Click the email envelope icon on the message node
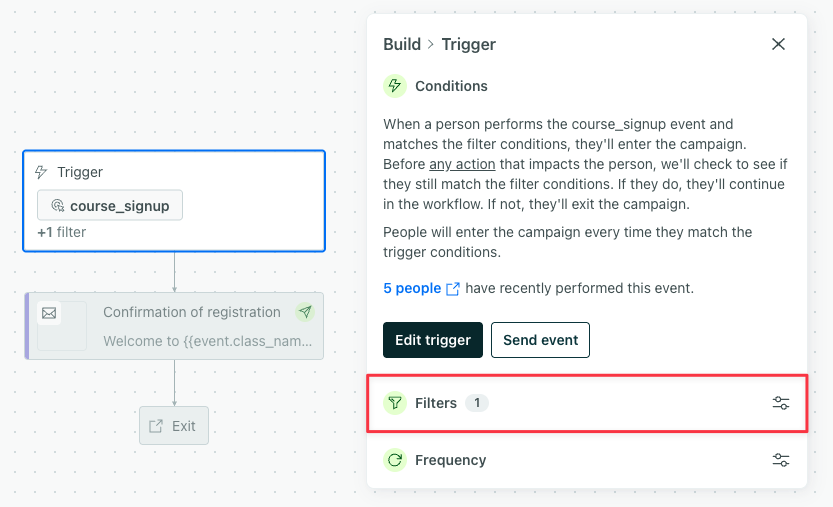Screen dimensions: 833x507 pos(49,313)
